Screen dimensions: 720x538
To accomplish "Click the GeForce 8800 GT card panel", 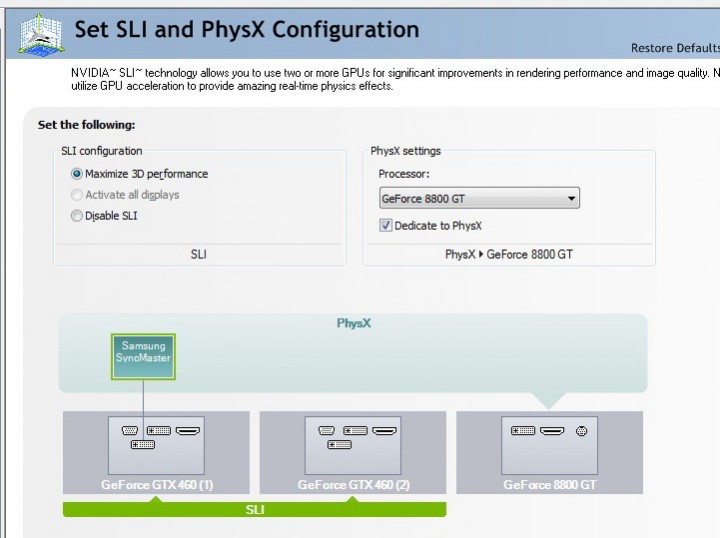I will [549, 452].
